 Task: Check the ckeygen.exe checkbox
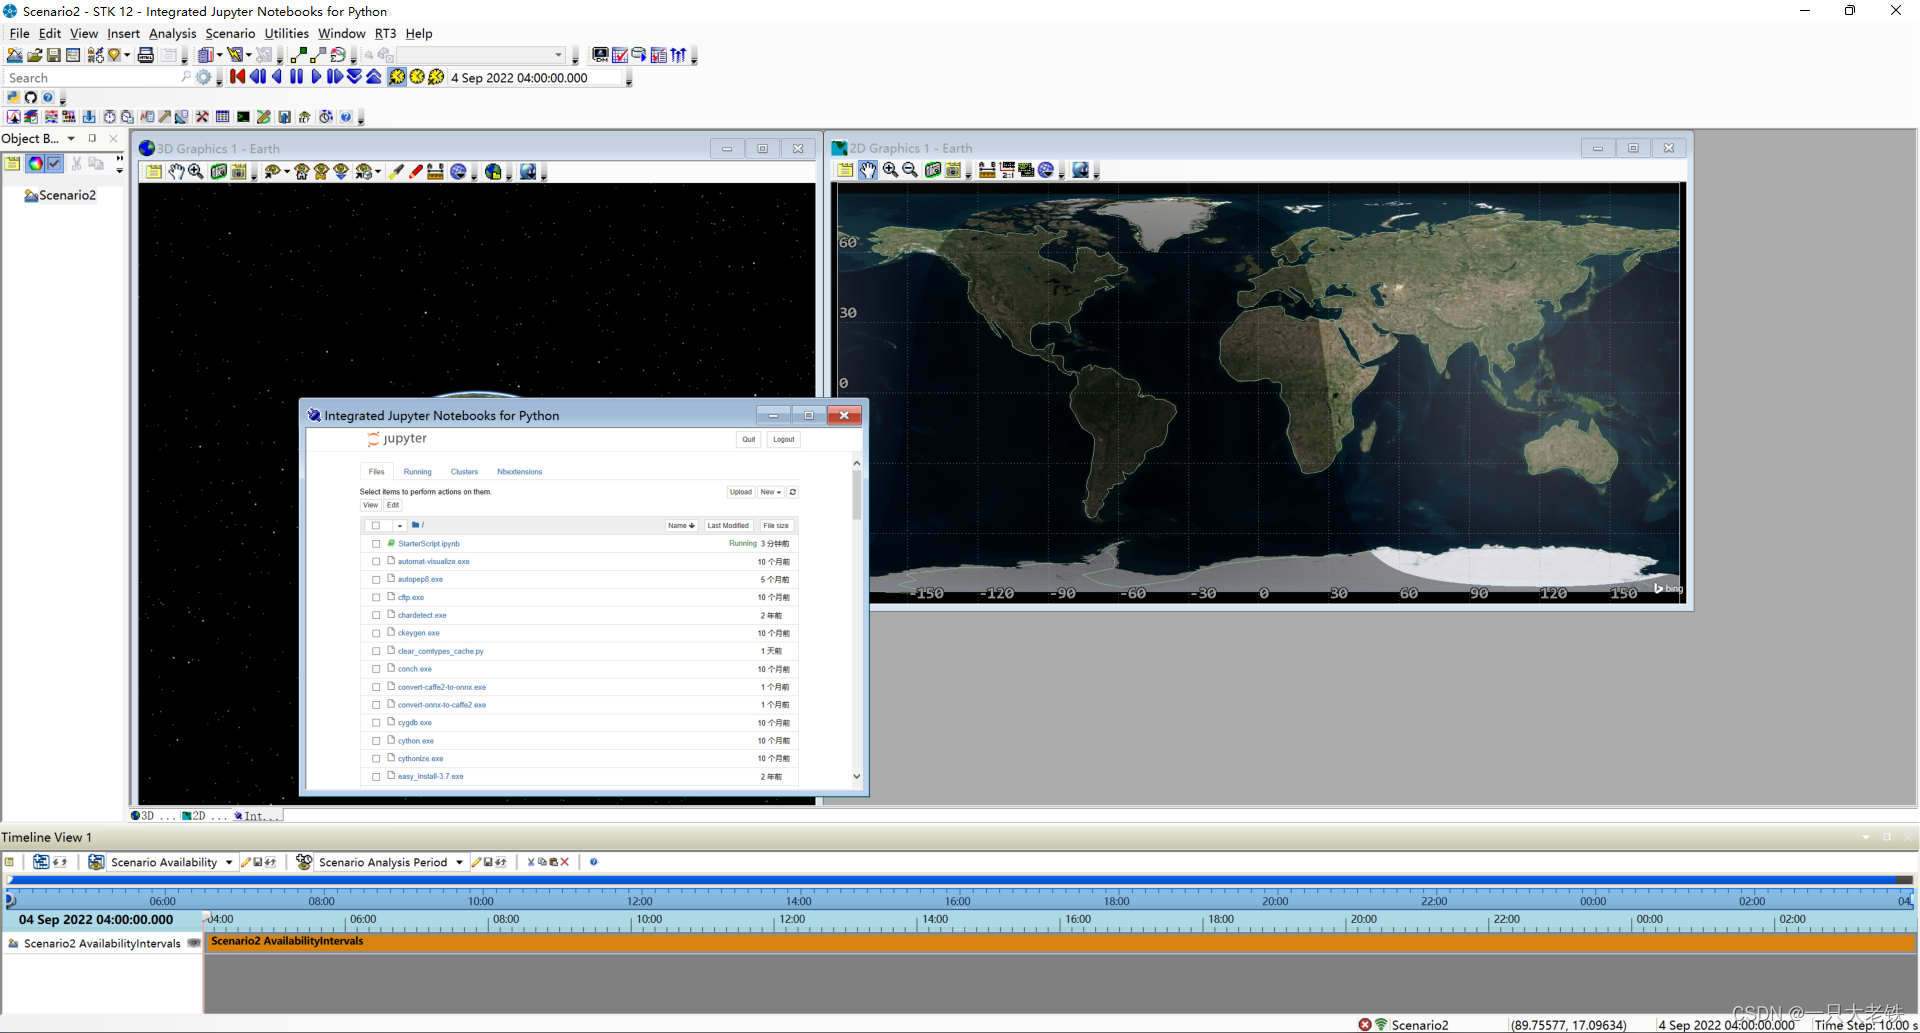click(x=376, y=634)
